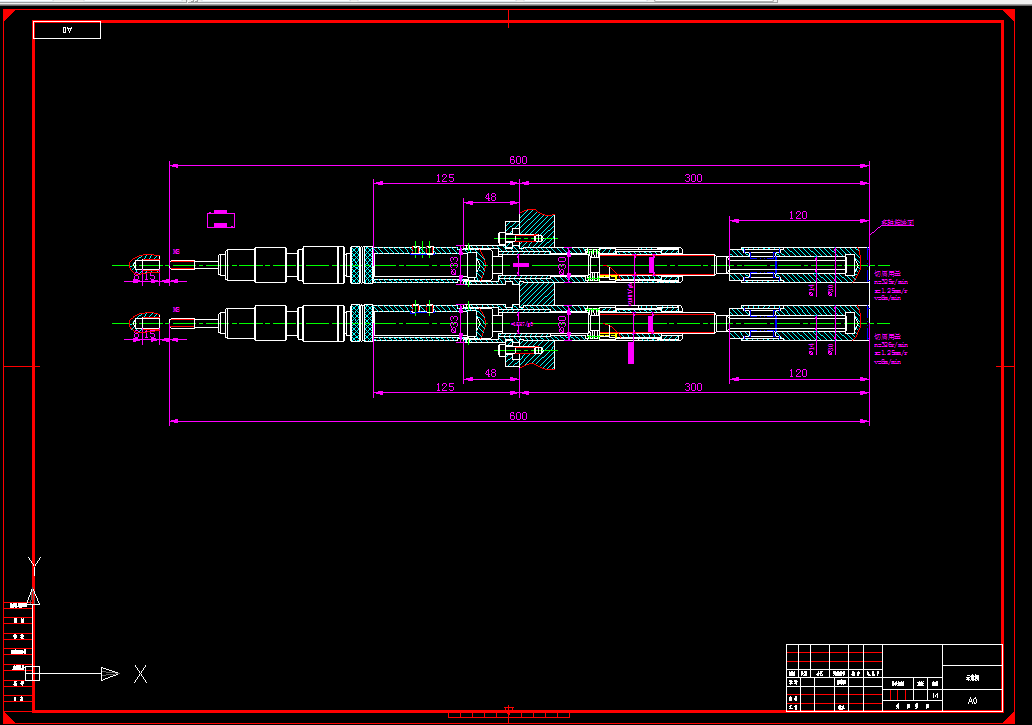1032x725 pixels.
Task: Click the UCS X-axis arrowhead
Action: tap(110, 674)
